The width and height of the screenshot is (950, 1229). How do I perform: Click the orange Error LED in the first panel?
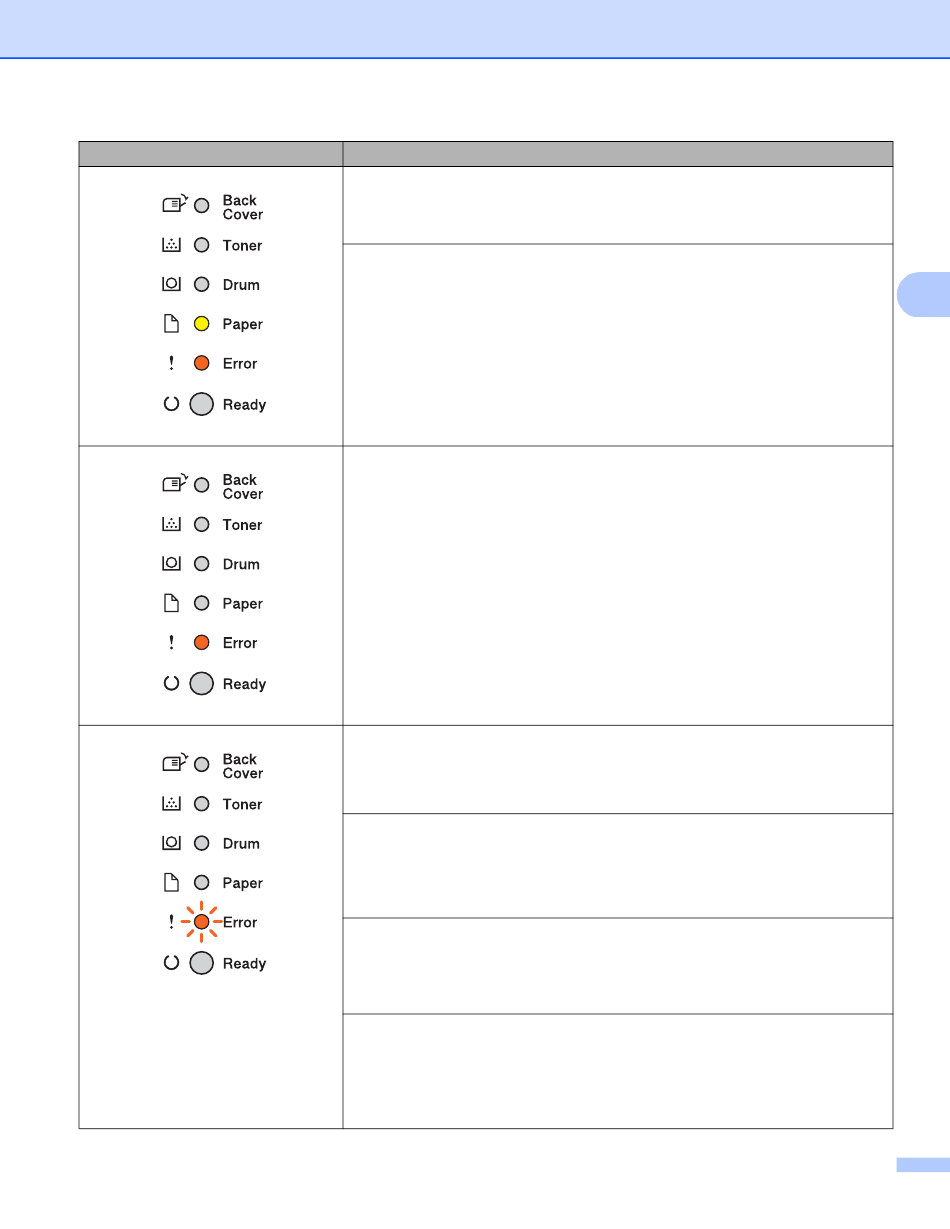click(x=201, y=363)
